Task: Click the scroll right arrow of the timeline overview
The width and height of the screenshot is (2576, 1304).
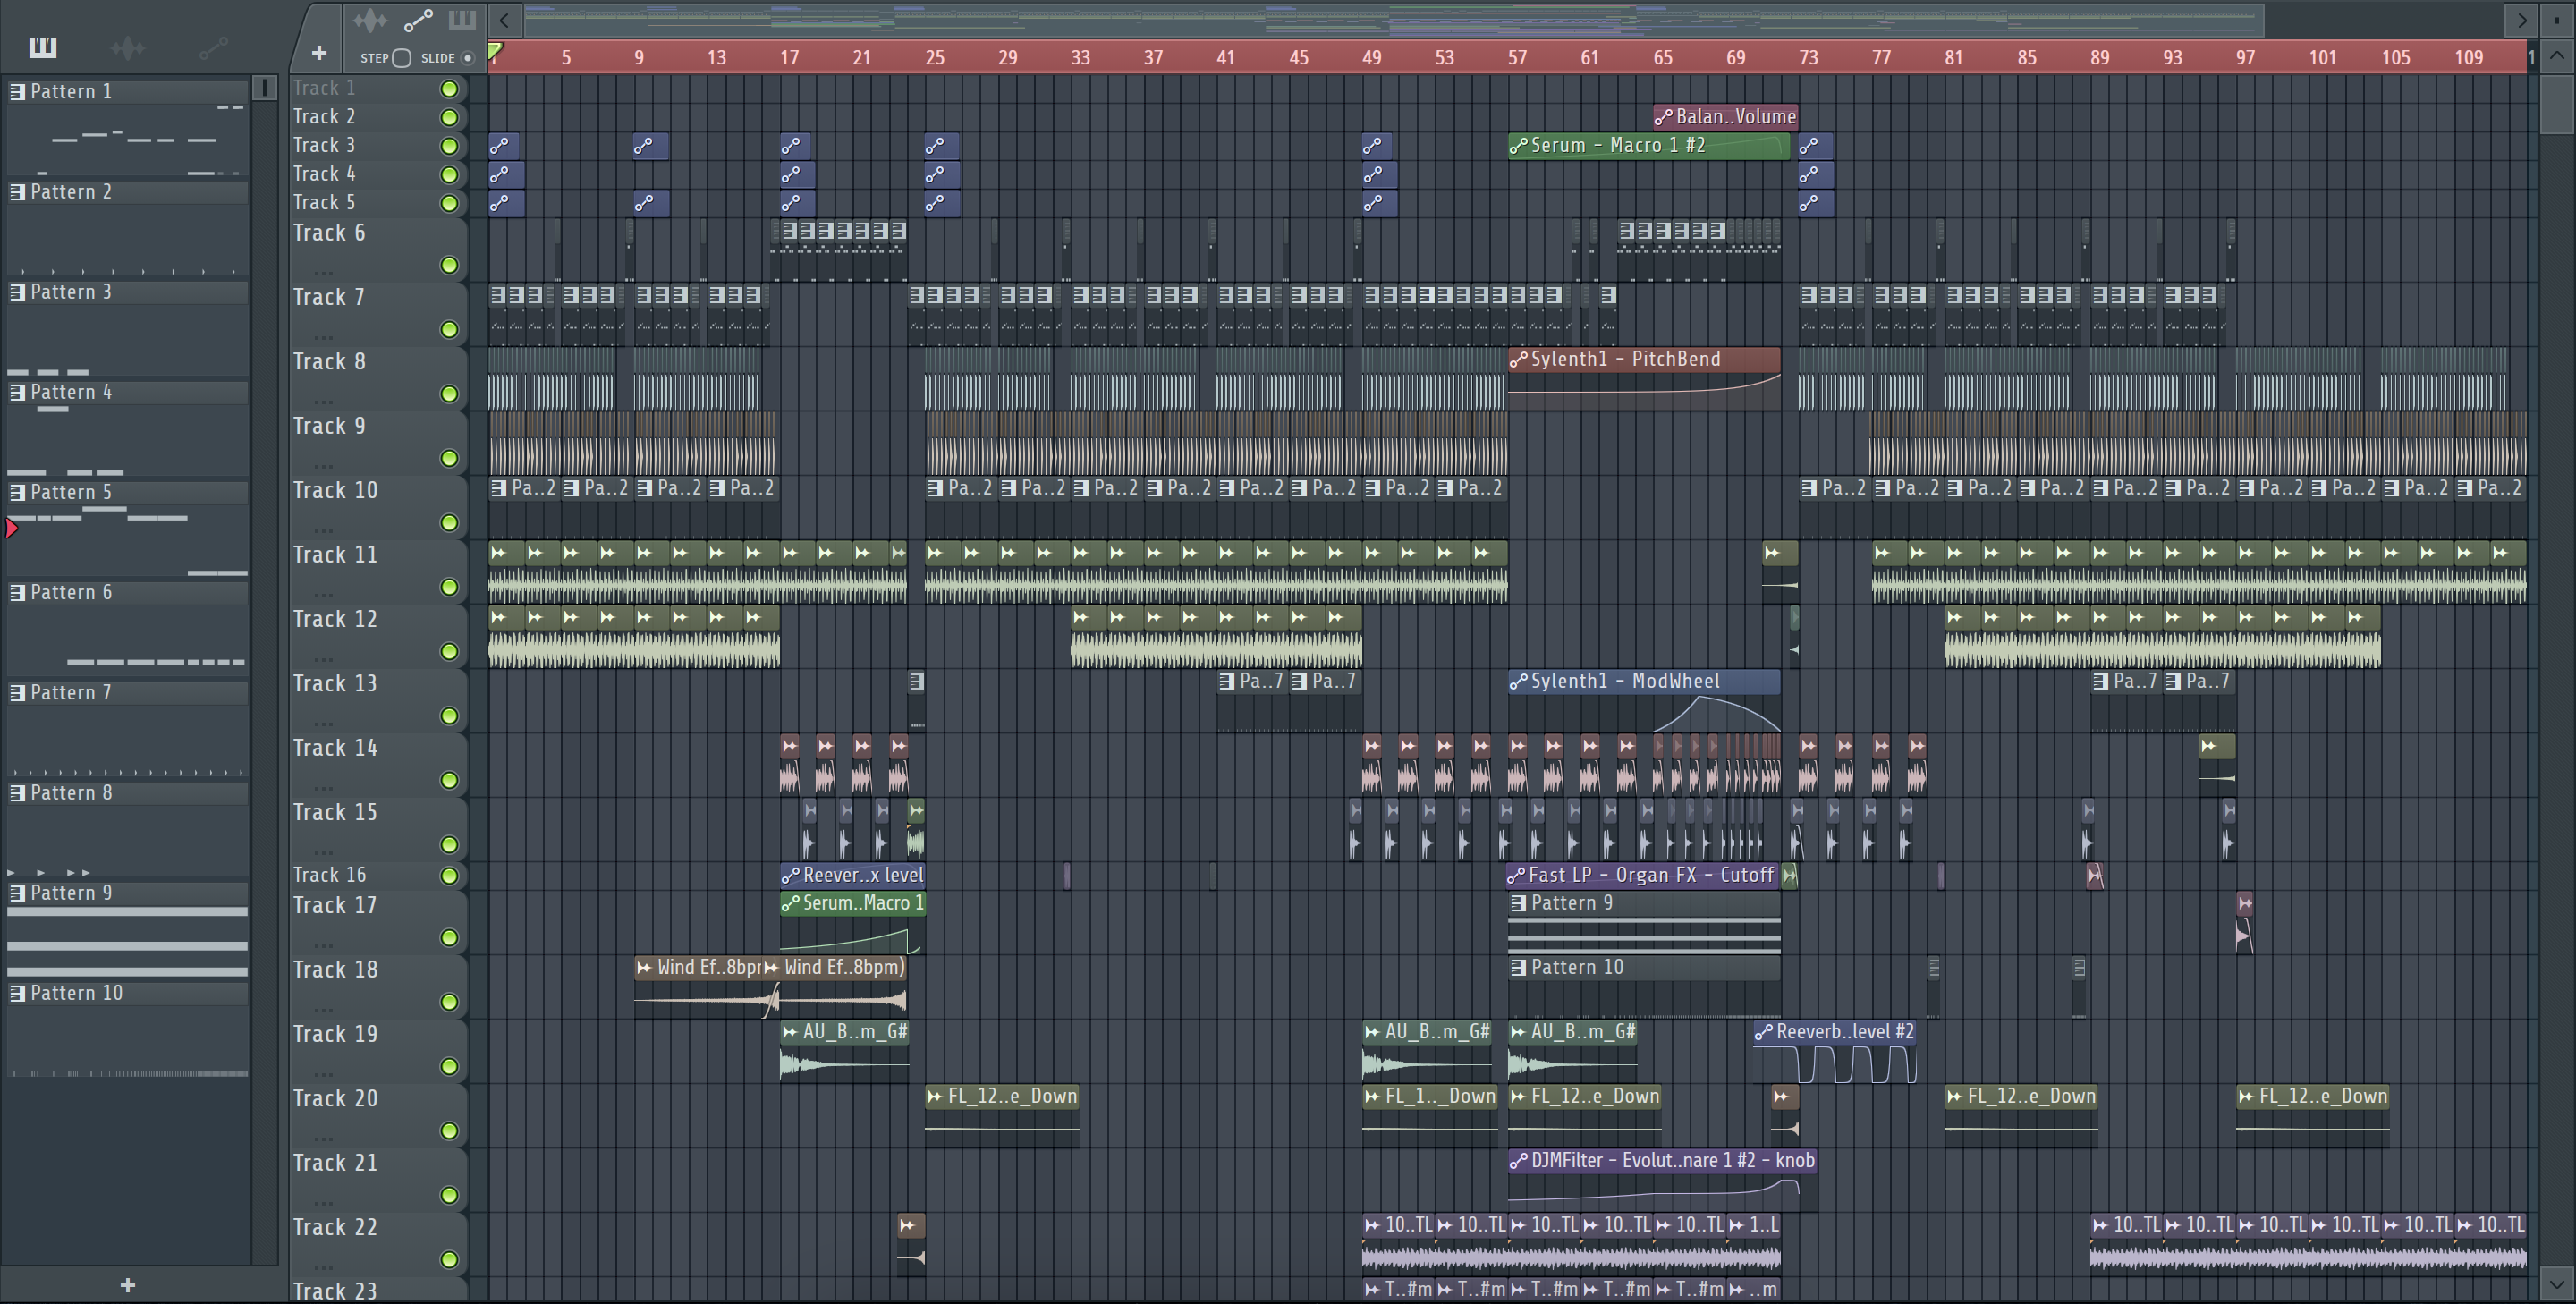Action: (2521, 20)
